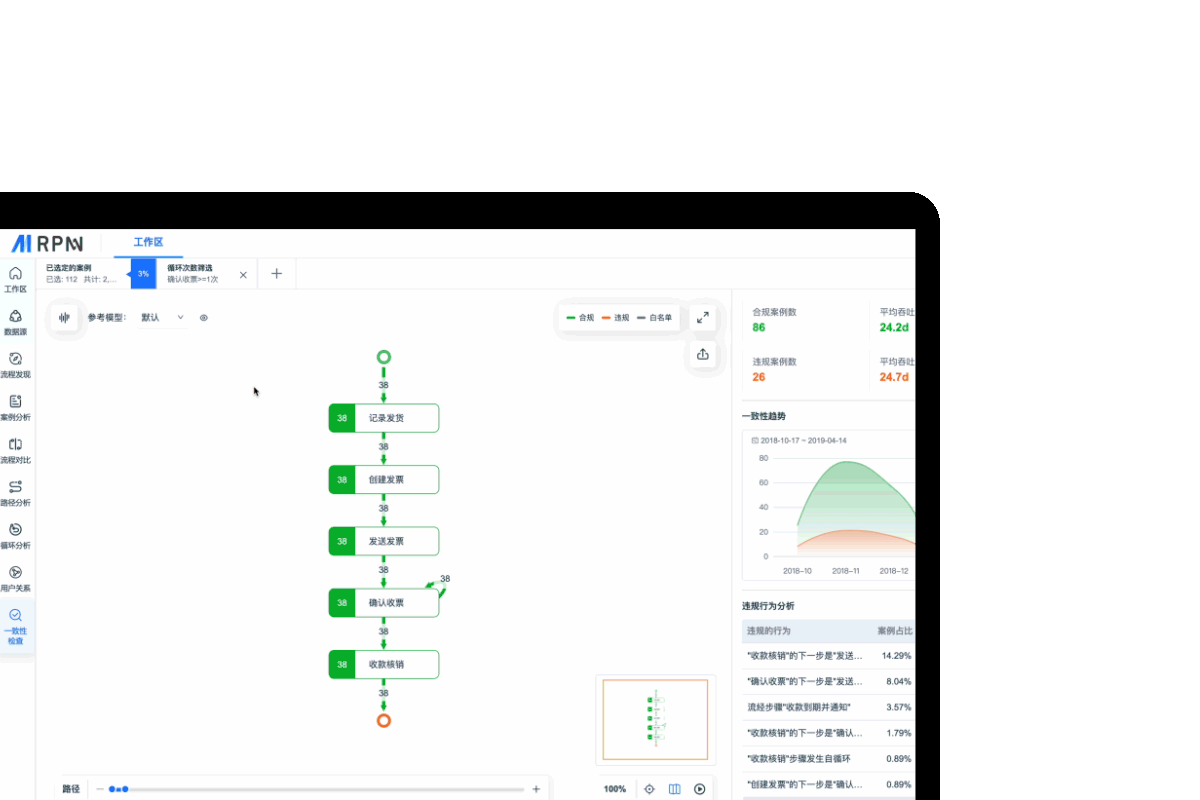Toggle the reference model eye icon
The width and height of the screenshot is (1200, 800).
(204, 318)
